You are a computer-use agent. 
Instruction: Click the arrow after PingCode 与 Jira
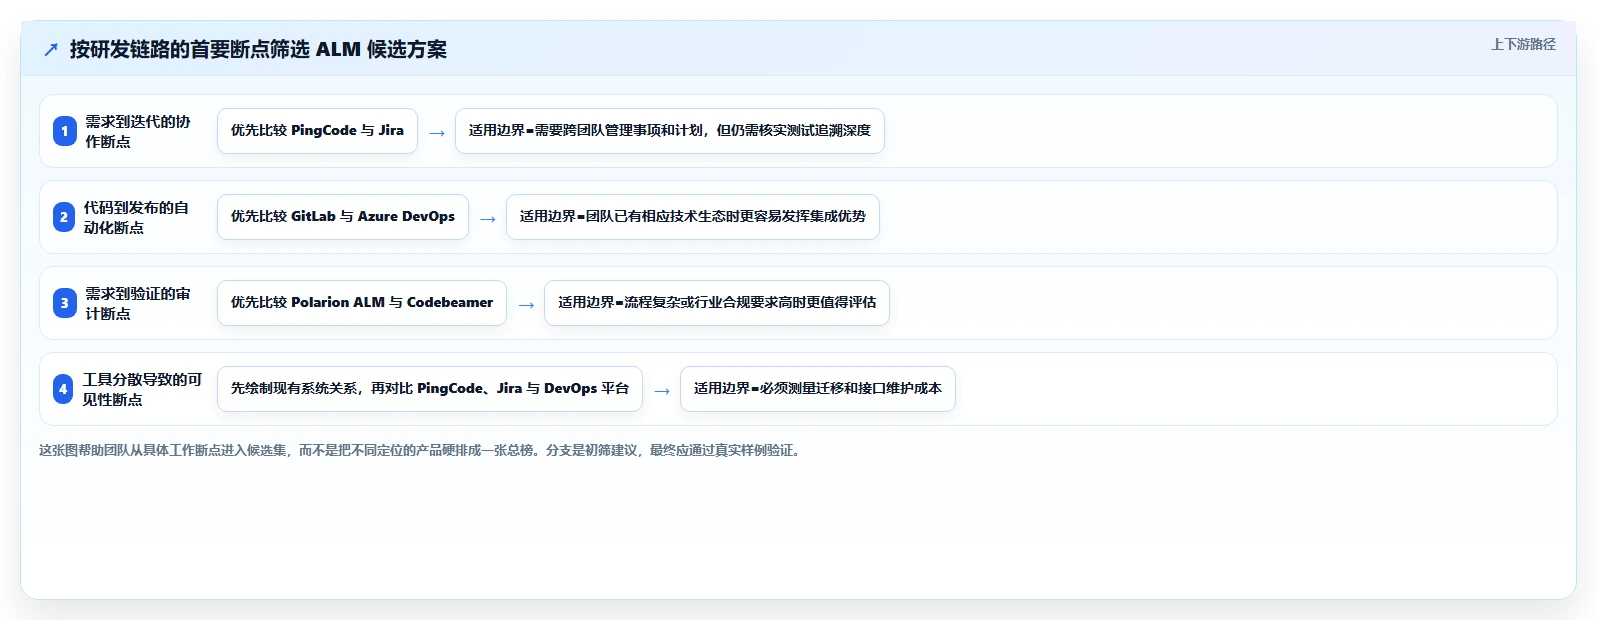[437, 132]
